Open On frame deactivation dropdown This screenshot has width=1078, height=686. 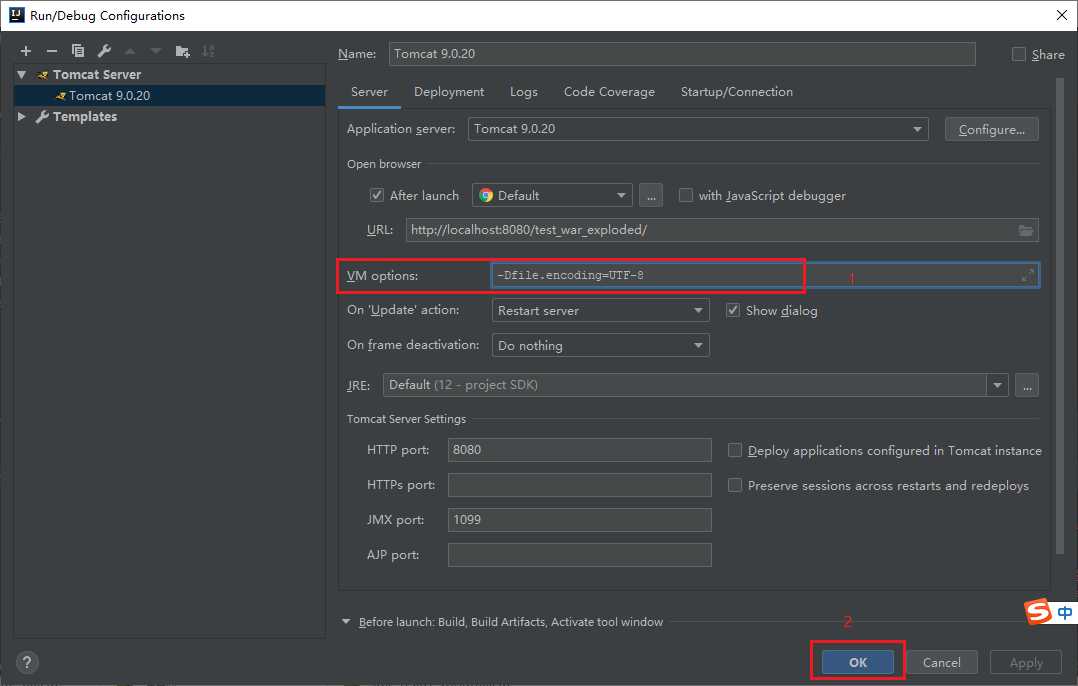click(600, 345)
